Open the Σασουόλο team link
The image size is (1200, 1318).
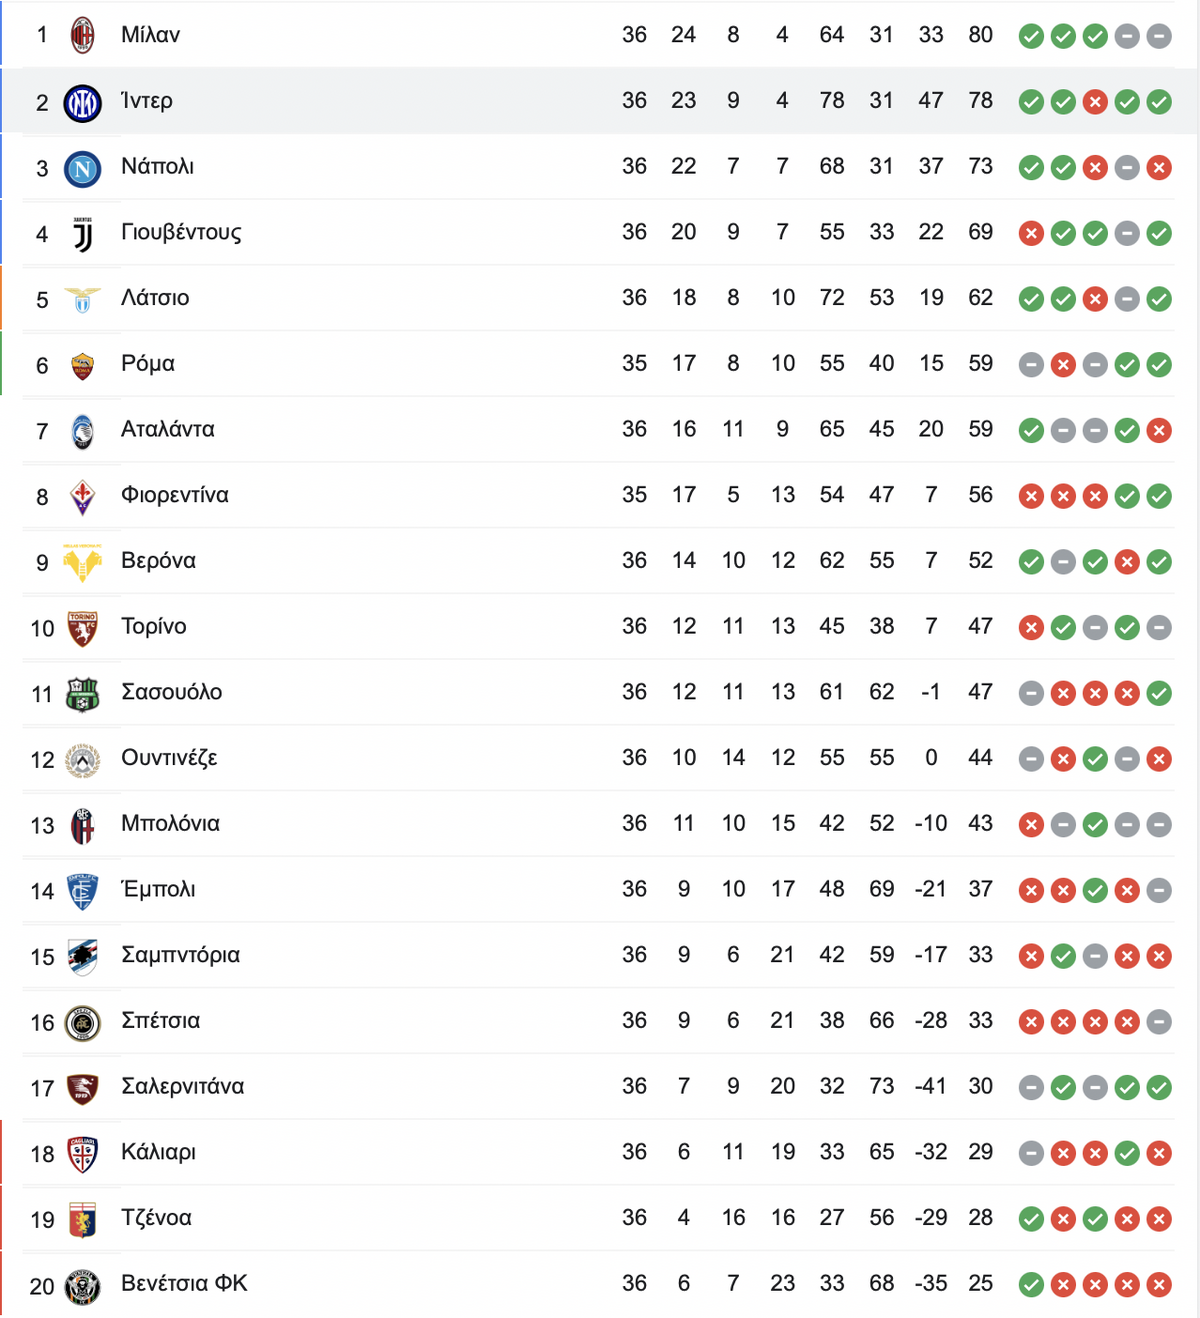[171, 692]
